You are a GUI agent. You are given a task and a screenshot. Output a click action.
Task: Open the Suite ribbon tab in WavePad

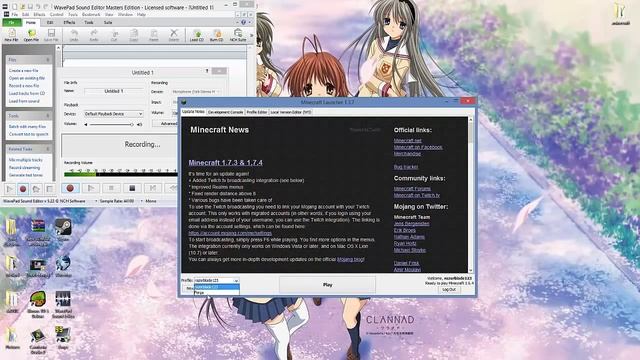[x=108, y=22]
